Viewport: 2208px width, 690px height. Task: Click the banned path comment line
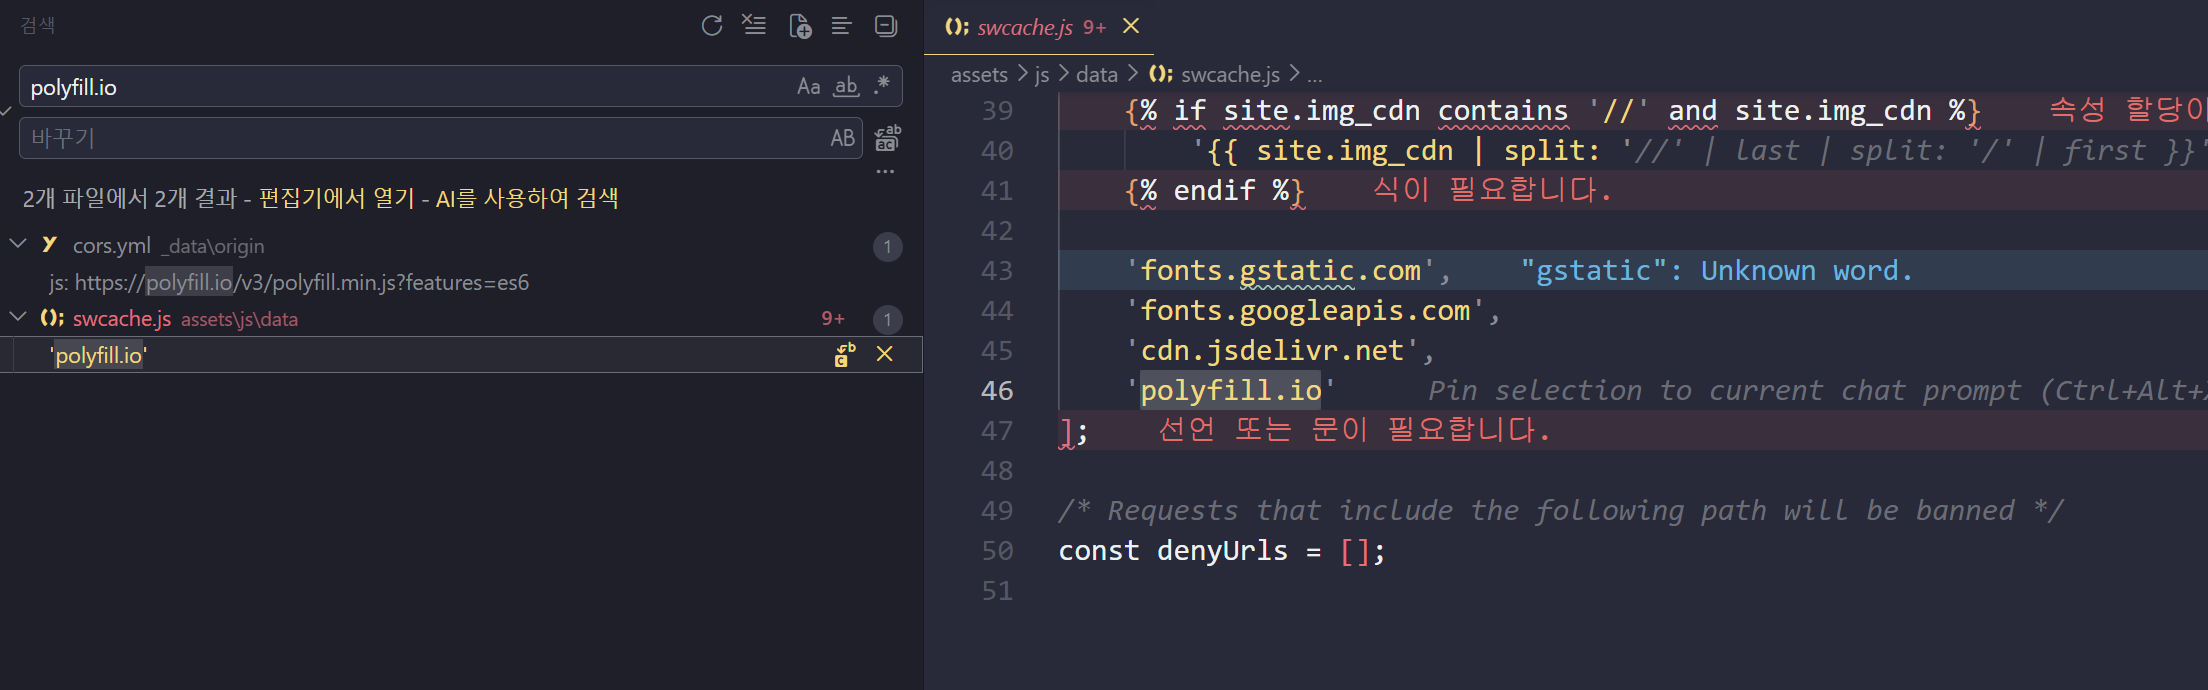click(x=1560, y=510)
